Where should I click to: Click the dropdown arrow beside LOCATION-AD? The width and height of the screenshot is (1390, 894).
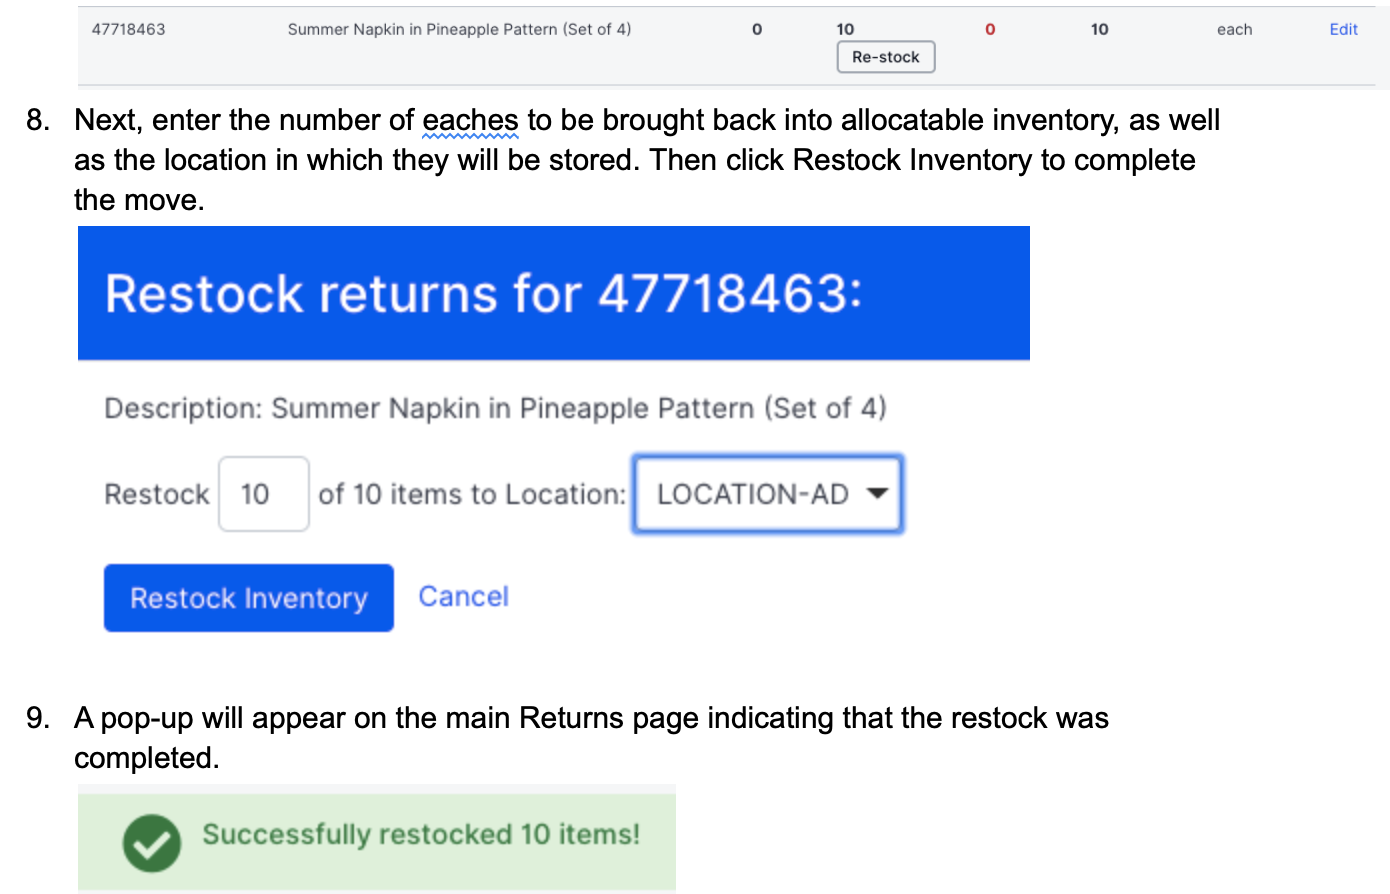pos(878,493)
